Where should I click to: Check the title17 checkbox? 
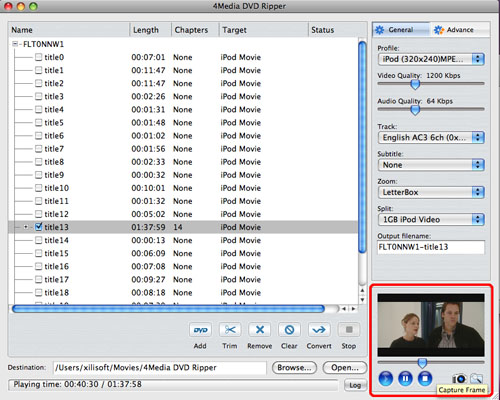click(39, 280)
